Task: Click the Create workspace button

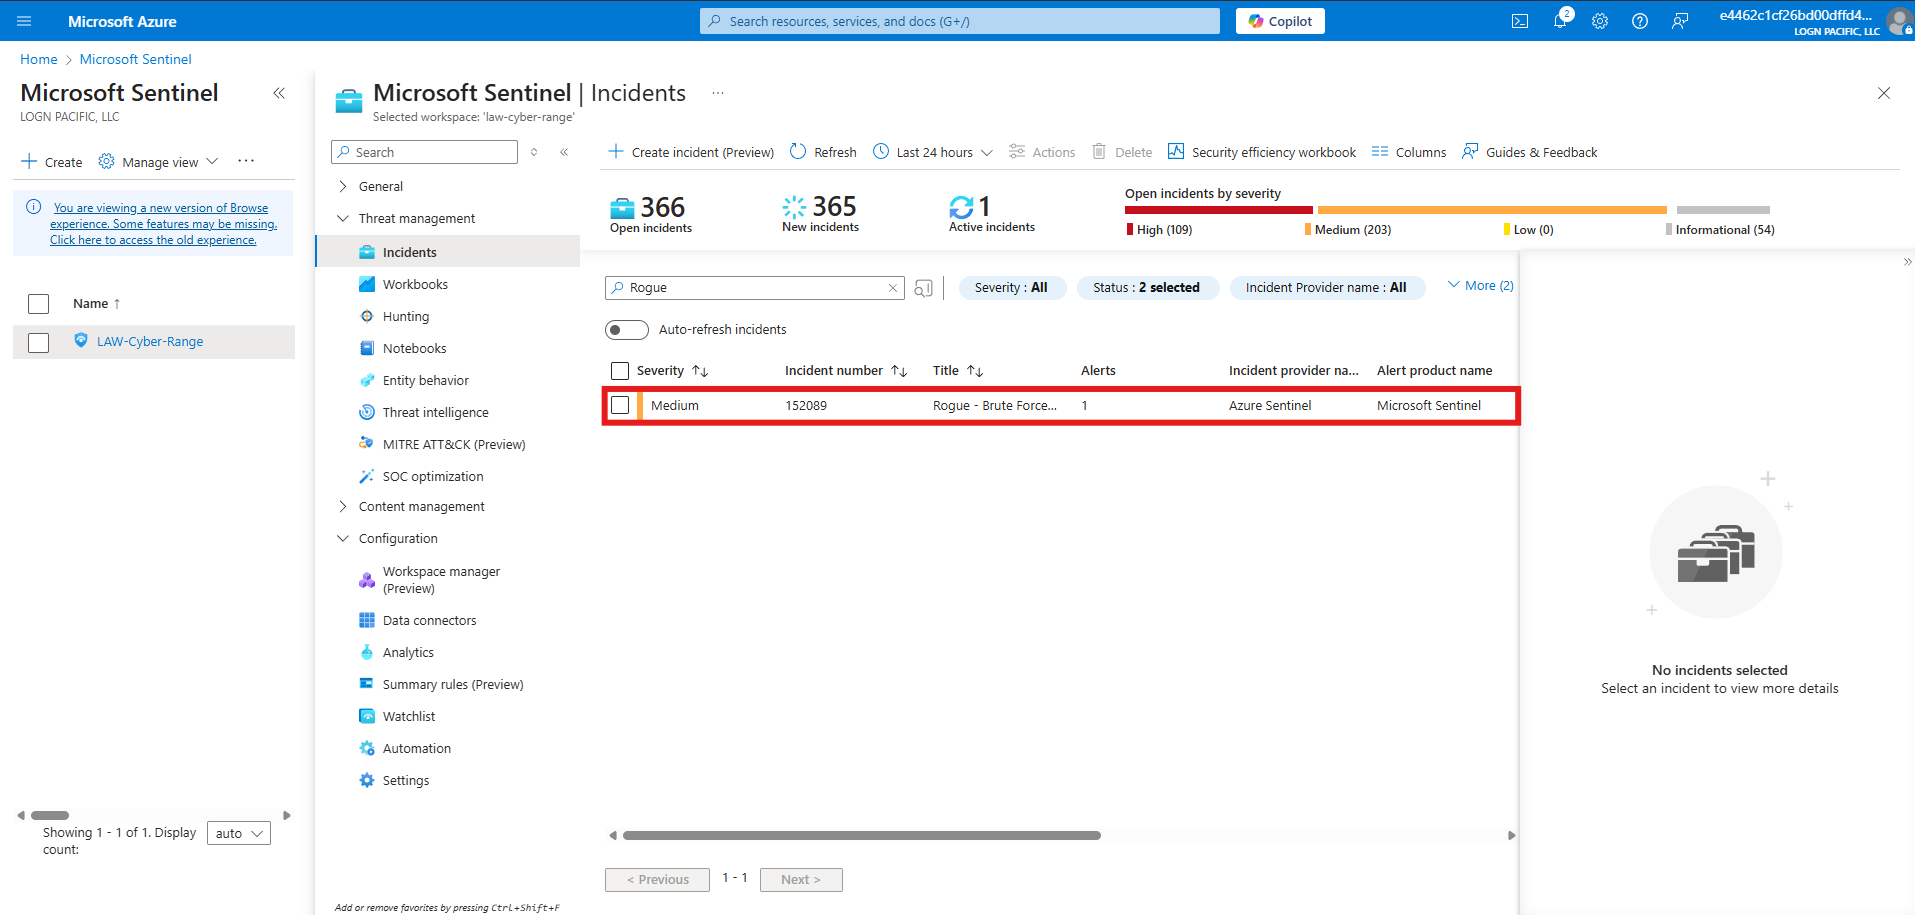Action: point(52,162)
